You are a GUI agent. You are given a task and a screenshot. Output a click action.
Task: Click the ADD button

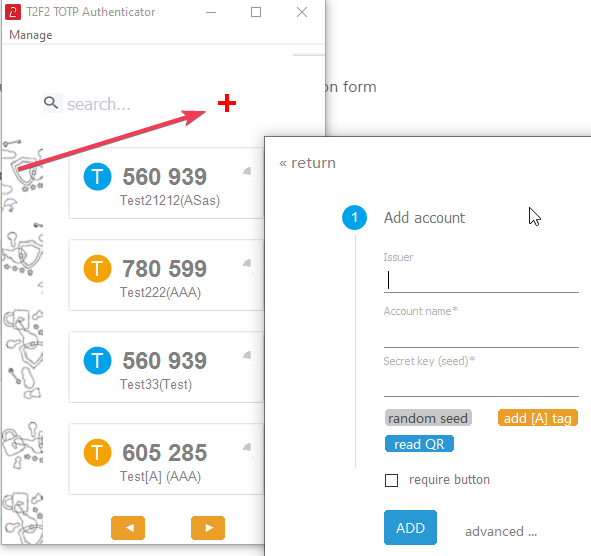point(410,527)
